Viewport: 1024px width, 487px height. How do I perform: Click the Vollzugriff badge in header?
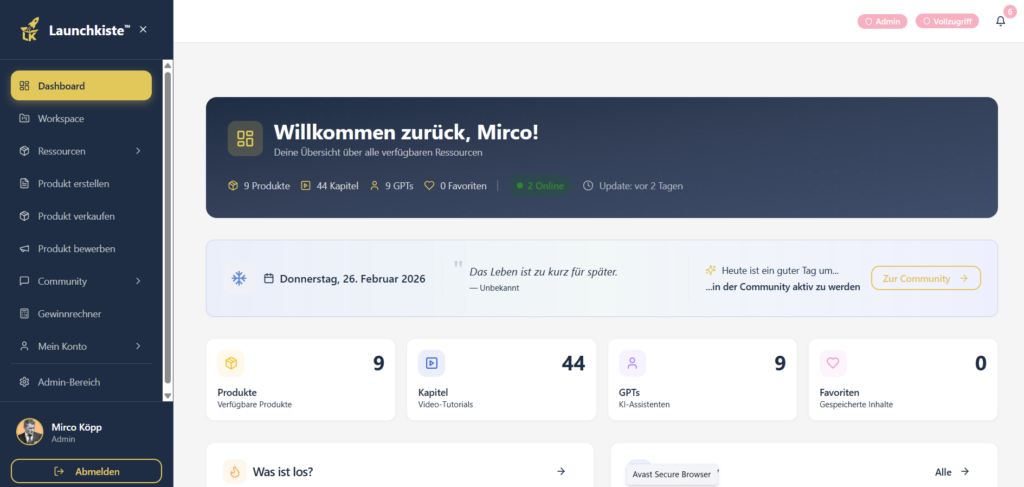click(947, 22)
